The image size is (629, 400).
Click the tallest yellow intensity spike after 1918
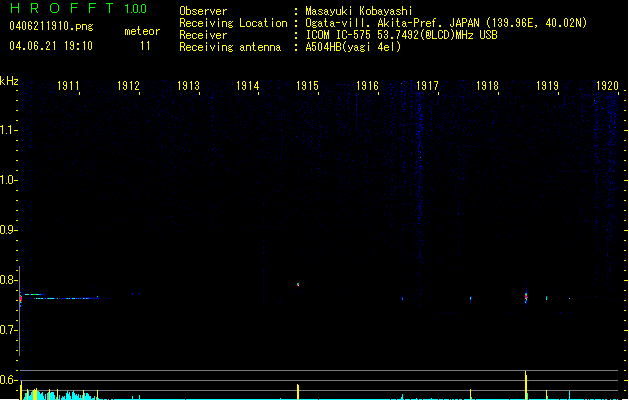(526, 385)
